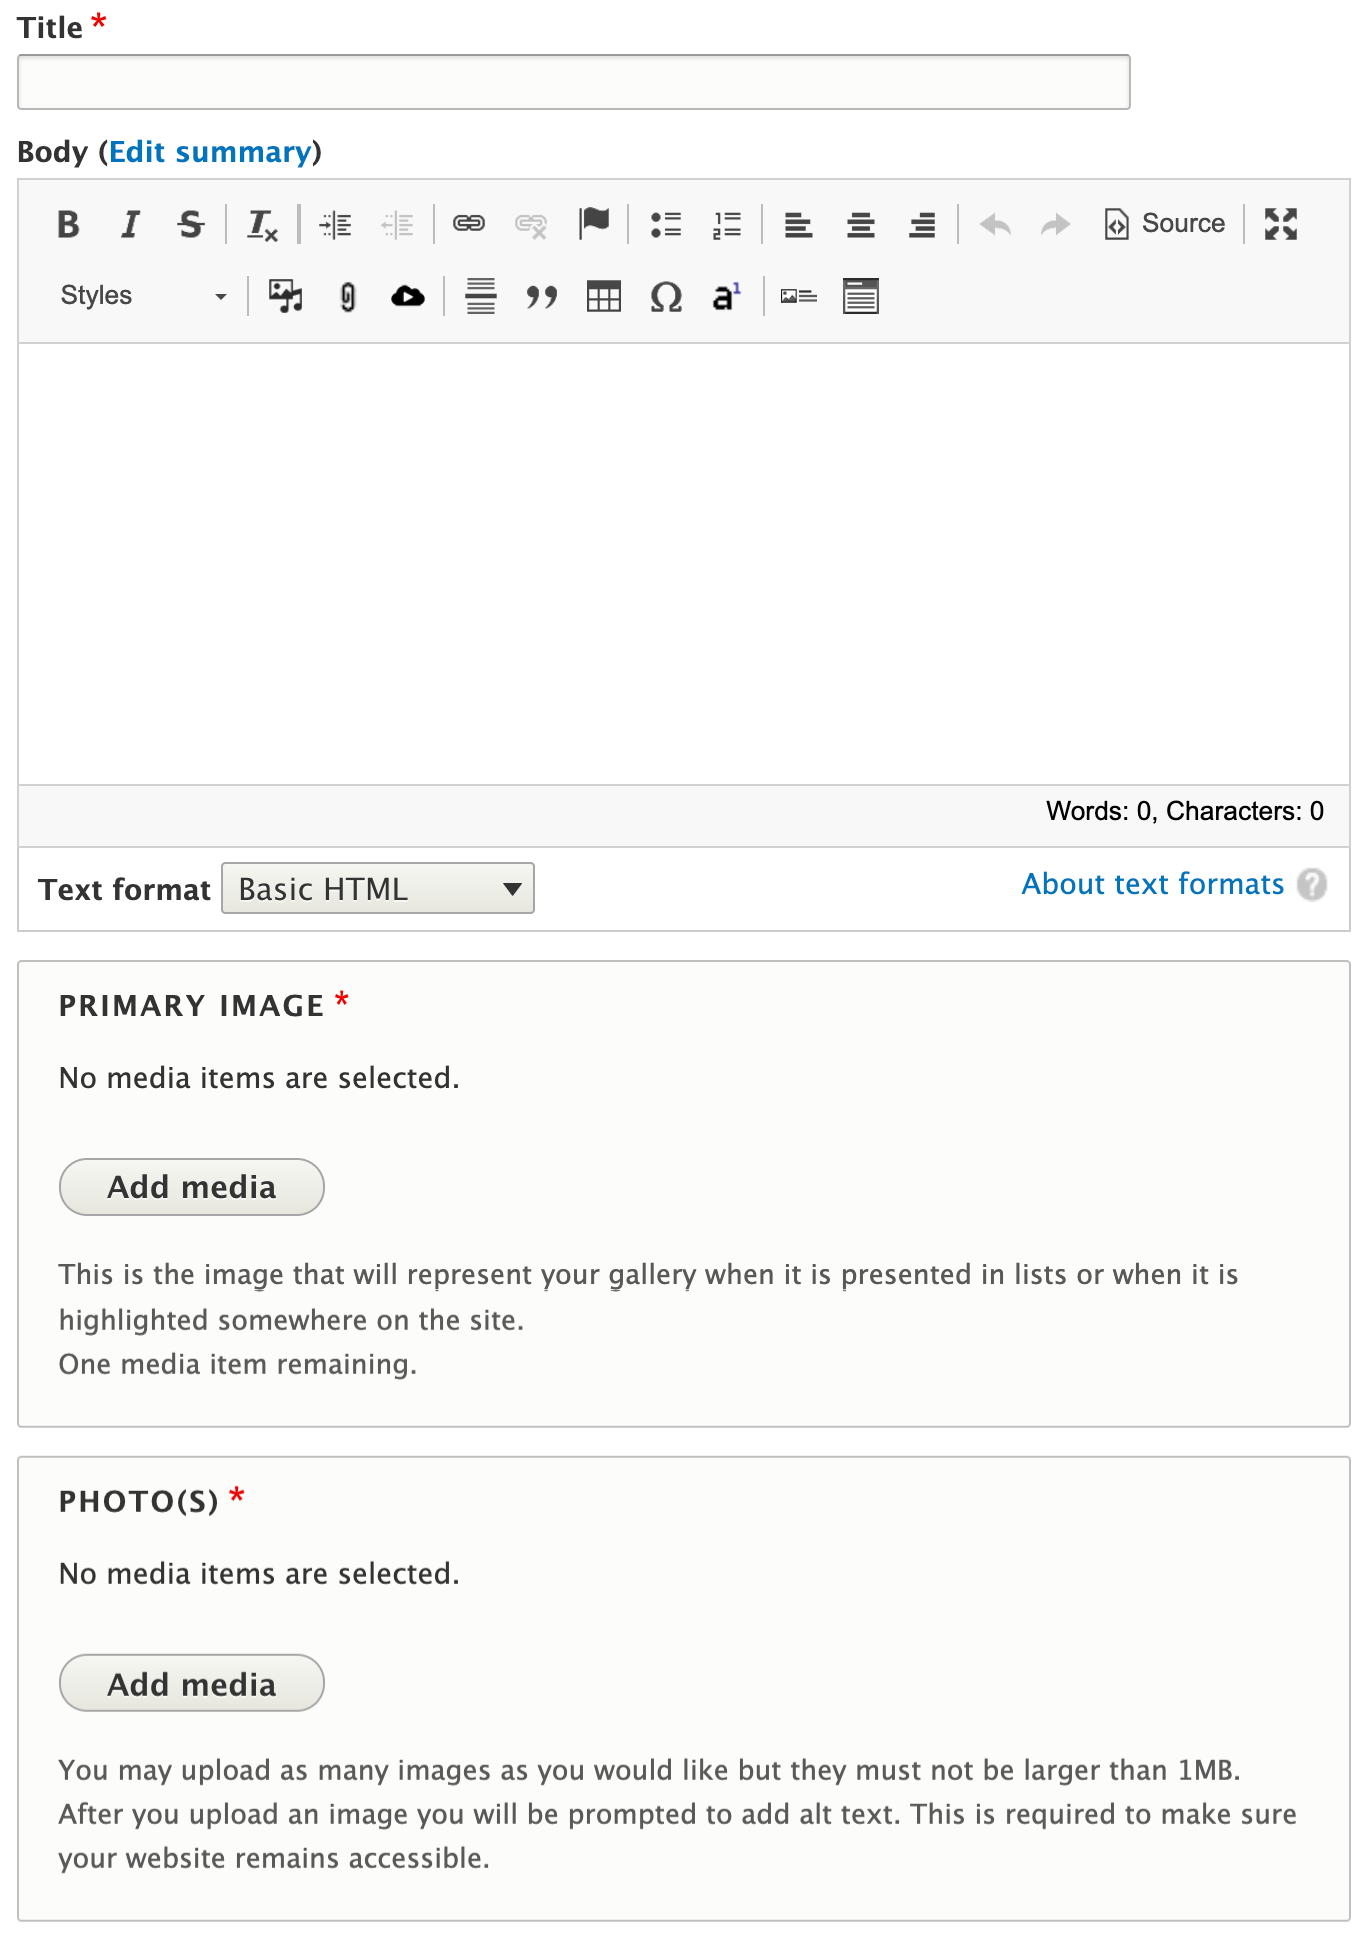Apply strikethrough formatting
Screen dimensions: 1364x1938
[x=190, y=224]
